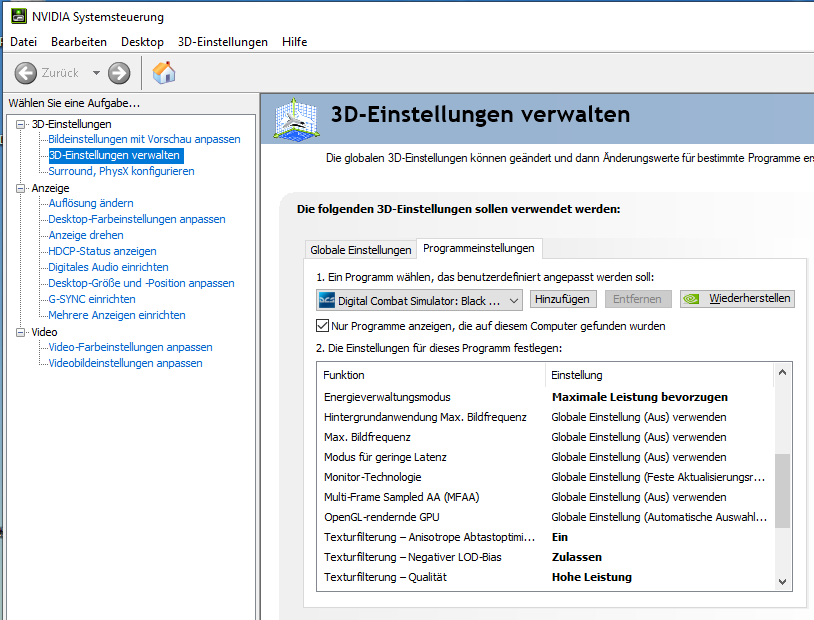Click the NVIDIA Systemsteuerung title icon
814x620 pixels.
tap(19, 17)
